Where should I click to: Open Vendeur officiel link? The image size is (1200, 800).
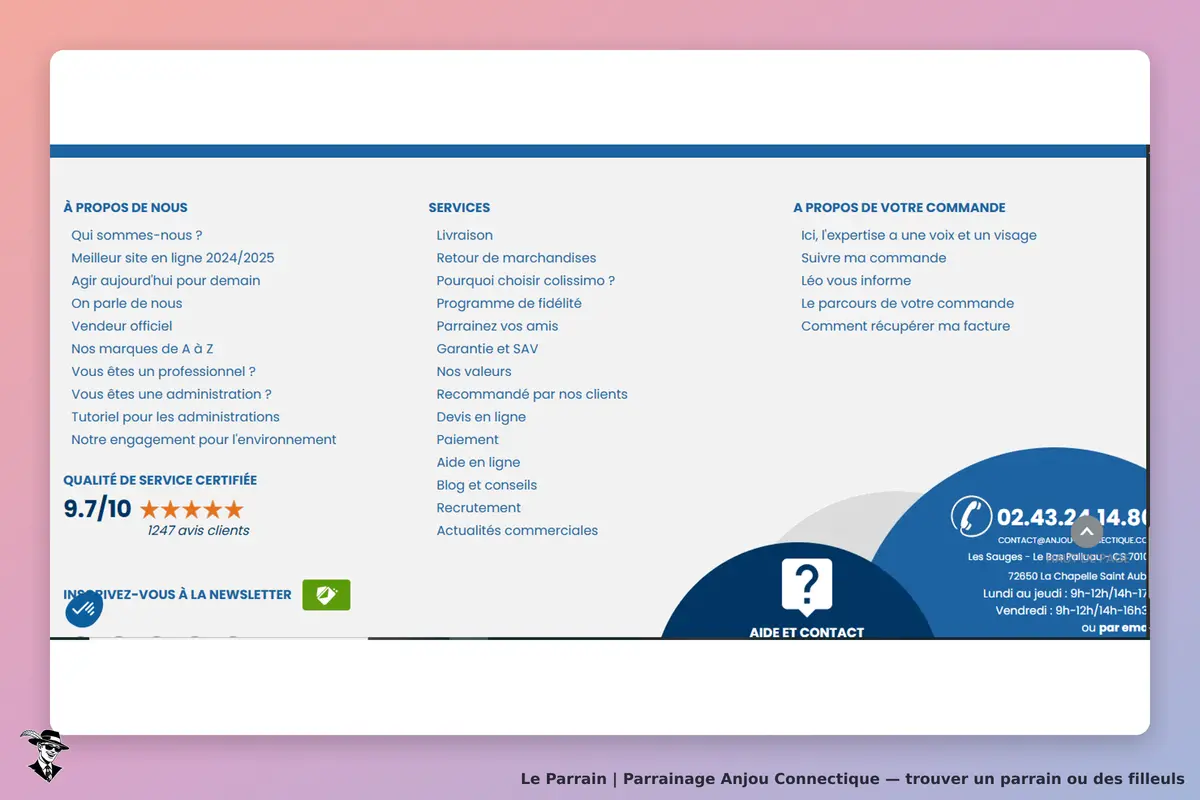(x=122, y=326)
